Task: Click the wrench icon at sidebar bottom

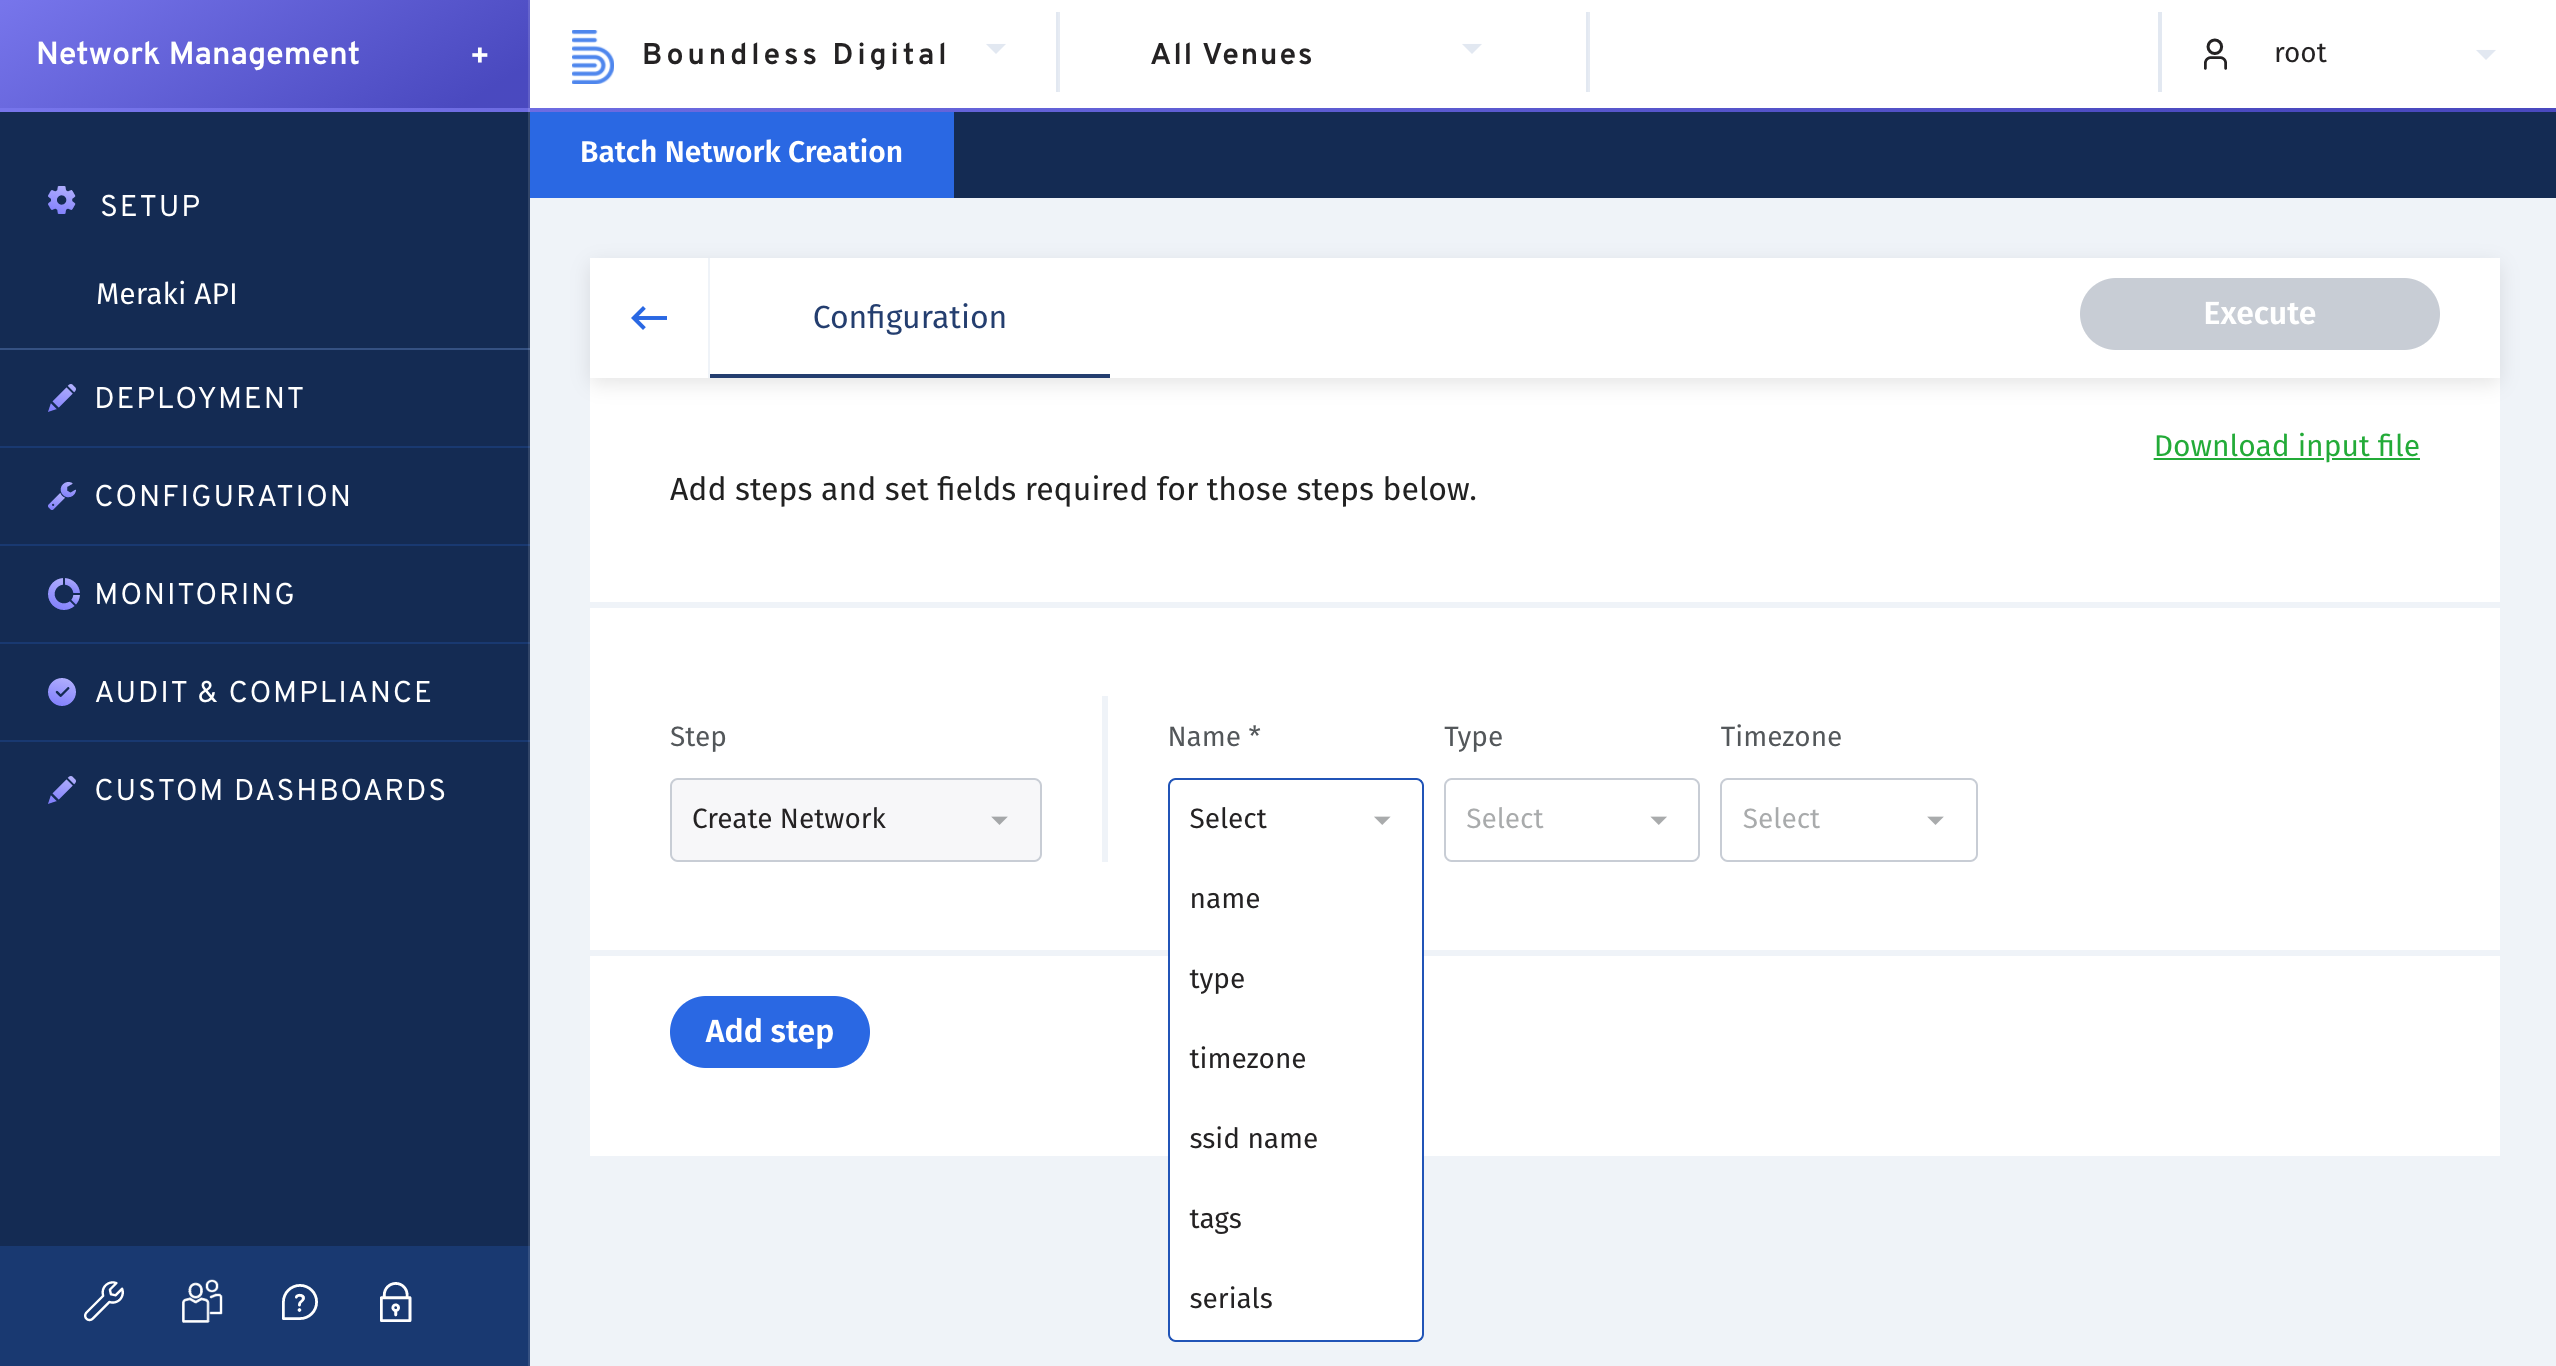Action: 105,1302
